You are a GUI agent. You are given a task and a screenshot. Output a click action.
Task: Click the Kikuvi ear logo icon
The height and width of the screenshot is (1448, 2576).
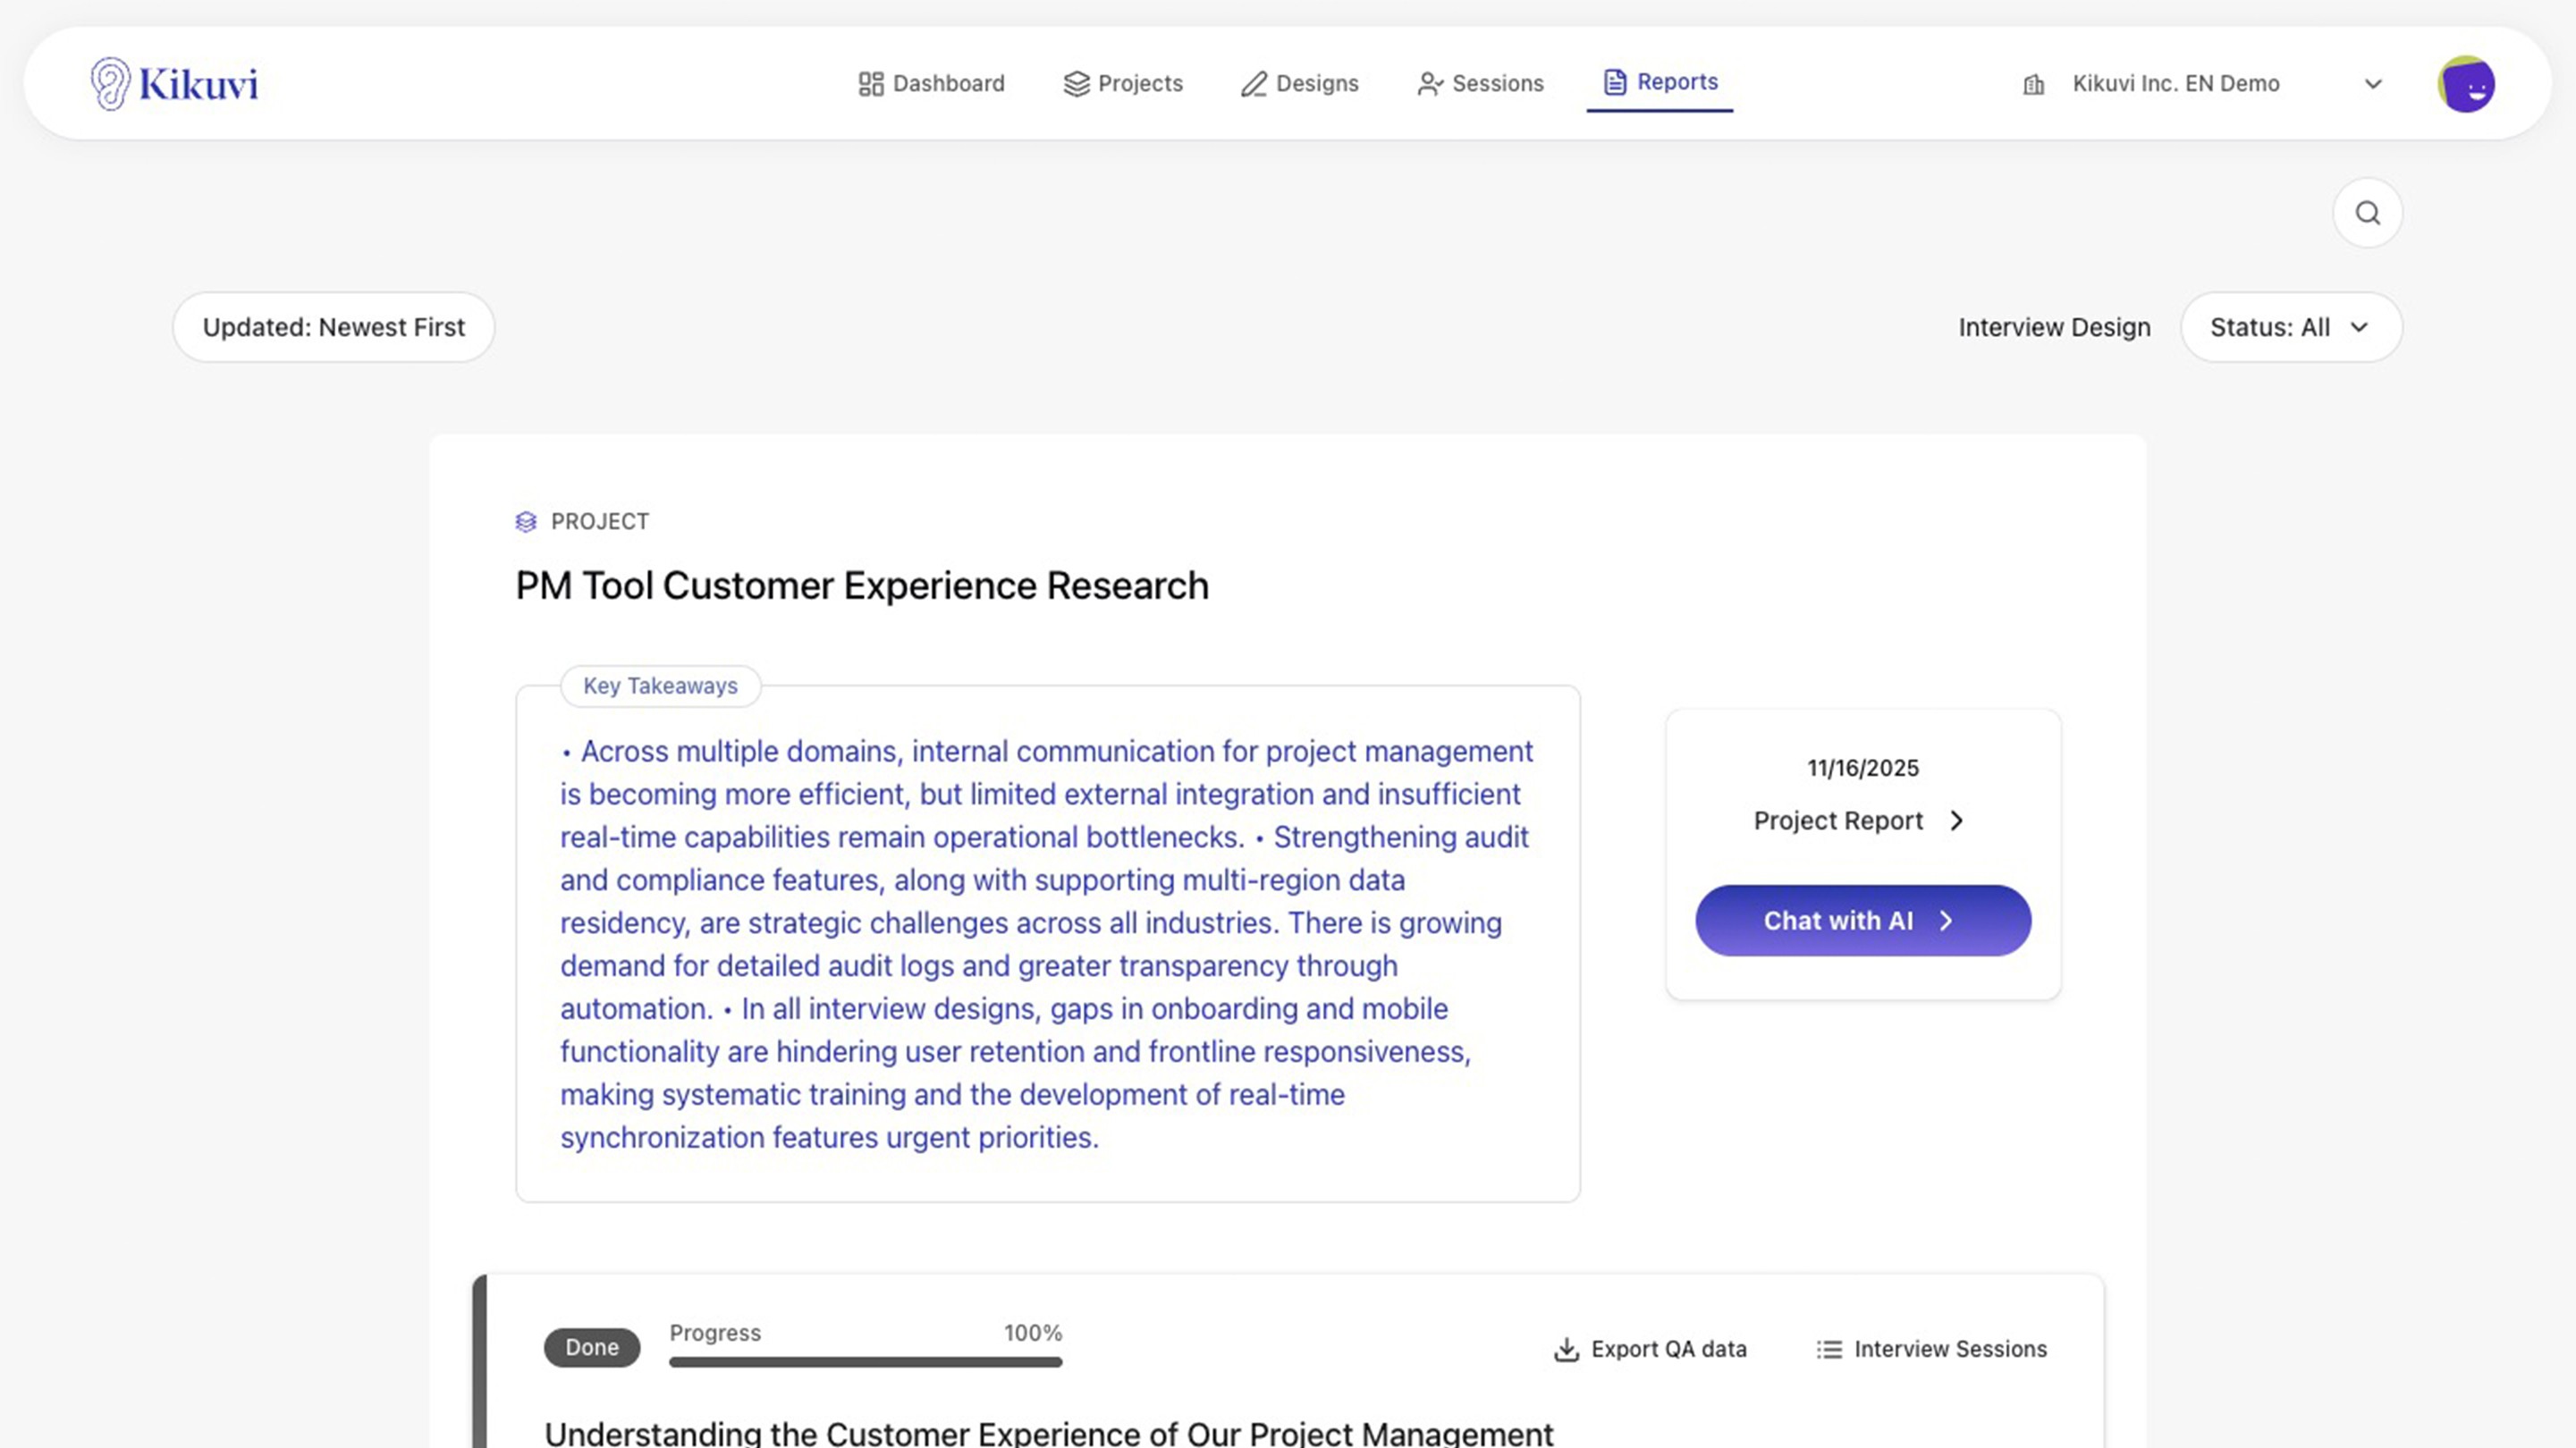[110, 83]
